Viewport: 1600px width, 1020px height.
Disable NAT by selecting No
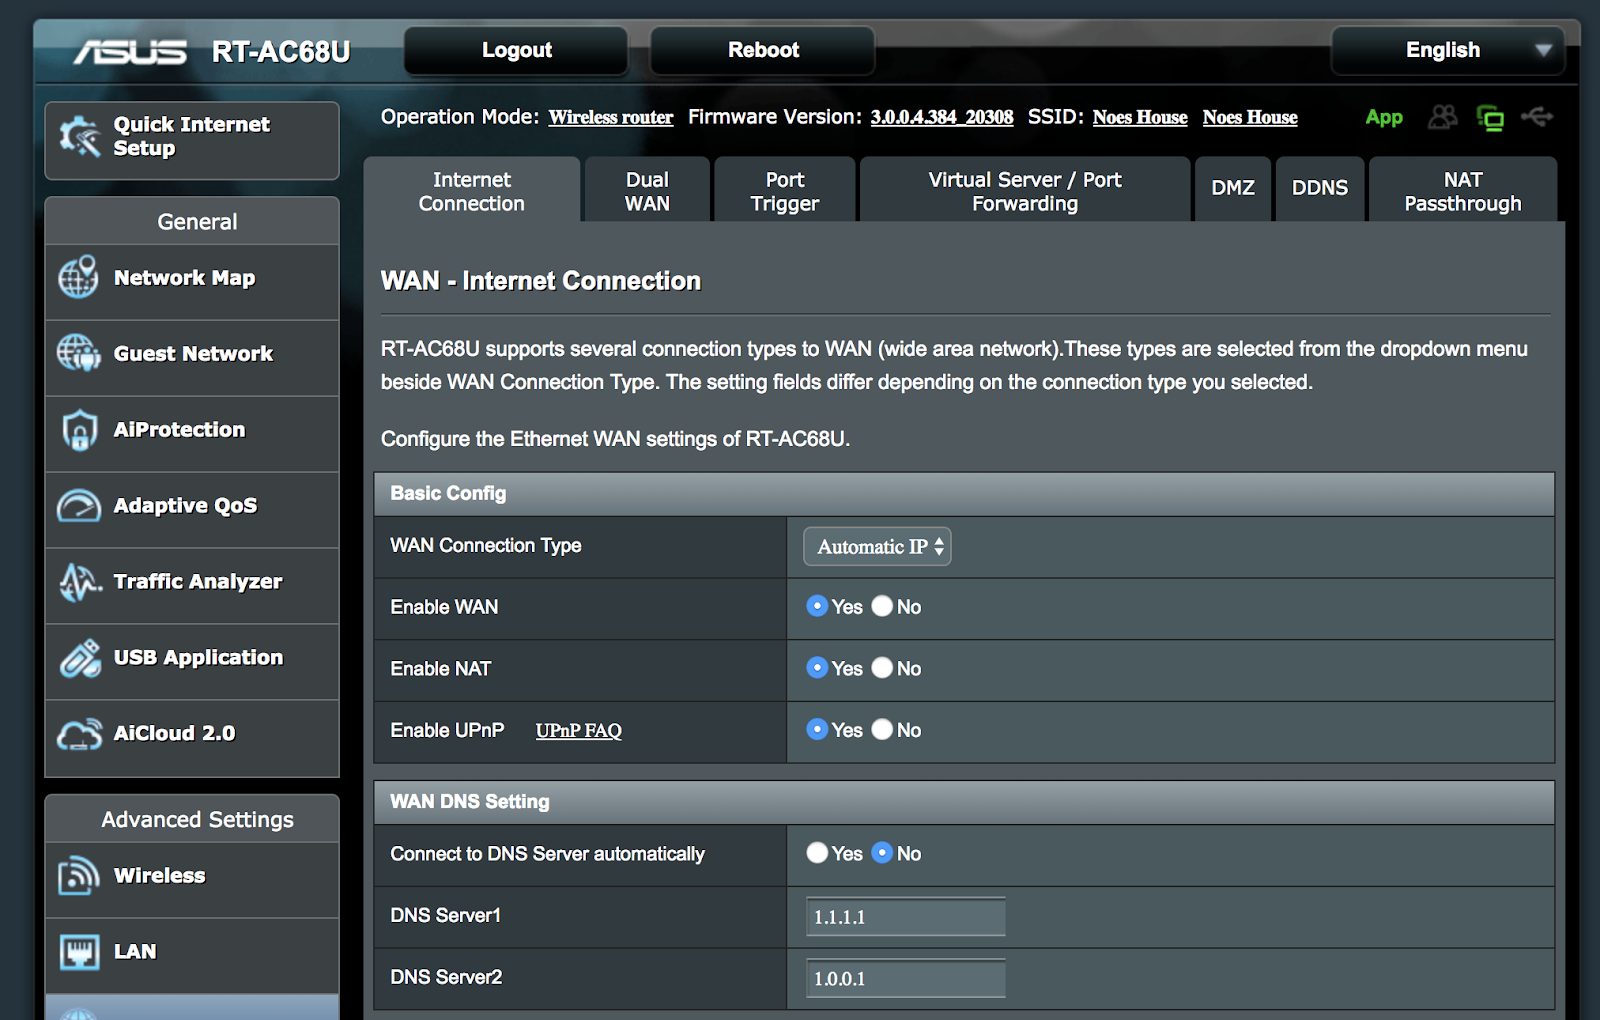click(x=882, y=669)
